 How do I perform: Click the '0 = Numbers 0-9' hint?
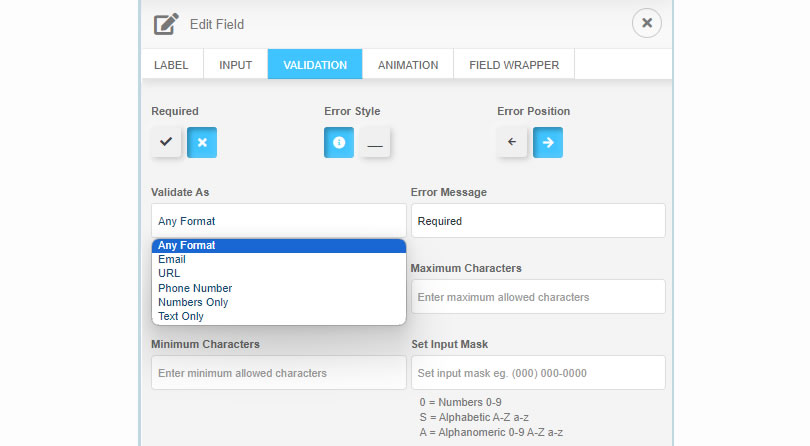point(460,402)
